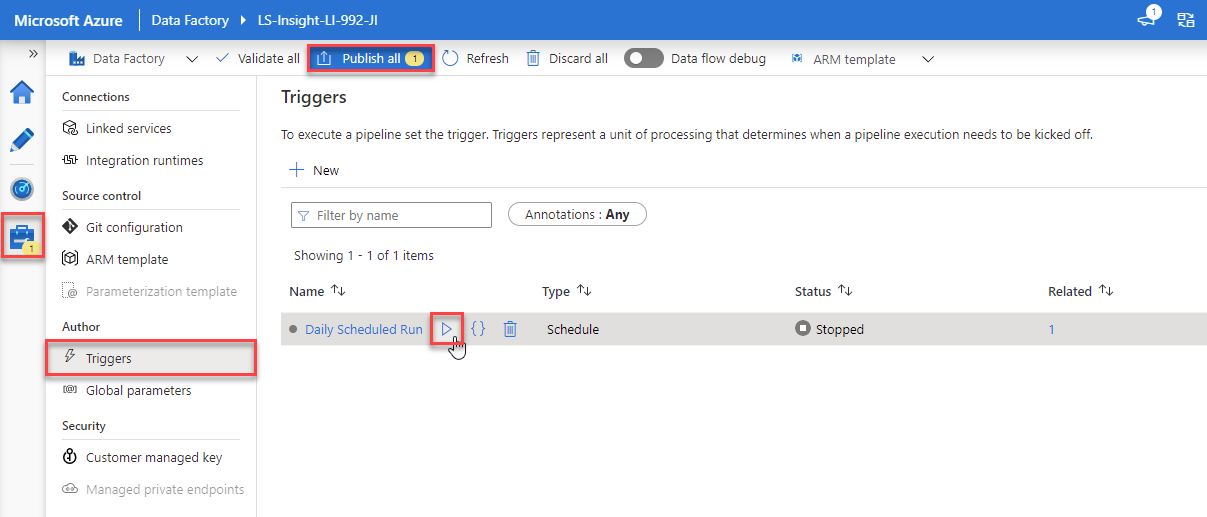Click New trigger button
The height and width of the screenshot is (517, 1207).
tap(314, 170)
